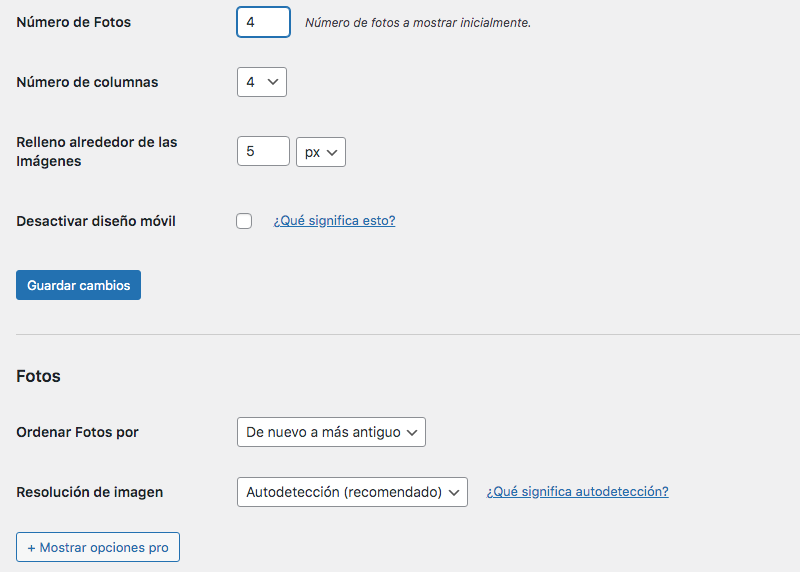Click the Ordenar Fotos por label

tap(78, 432)
